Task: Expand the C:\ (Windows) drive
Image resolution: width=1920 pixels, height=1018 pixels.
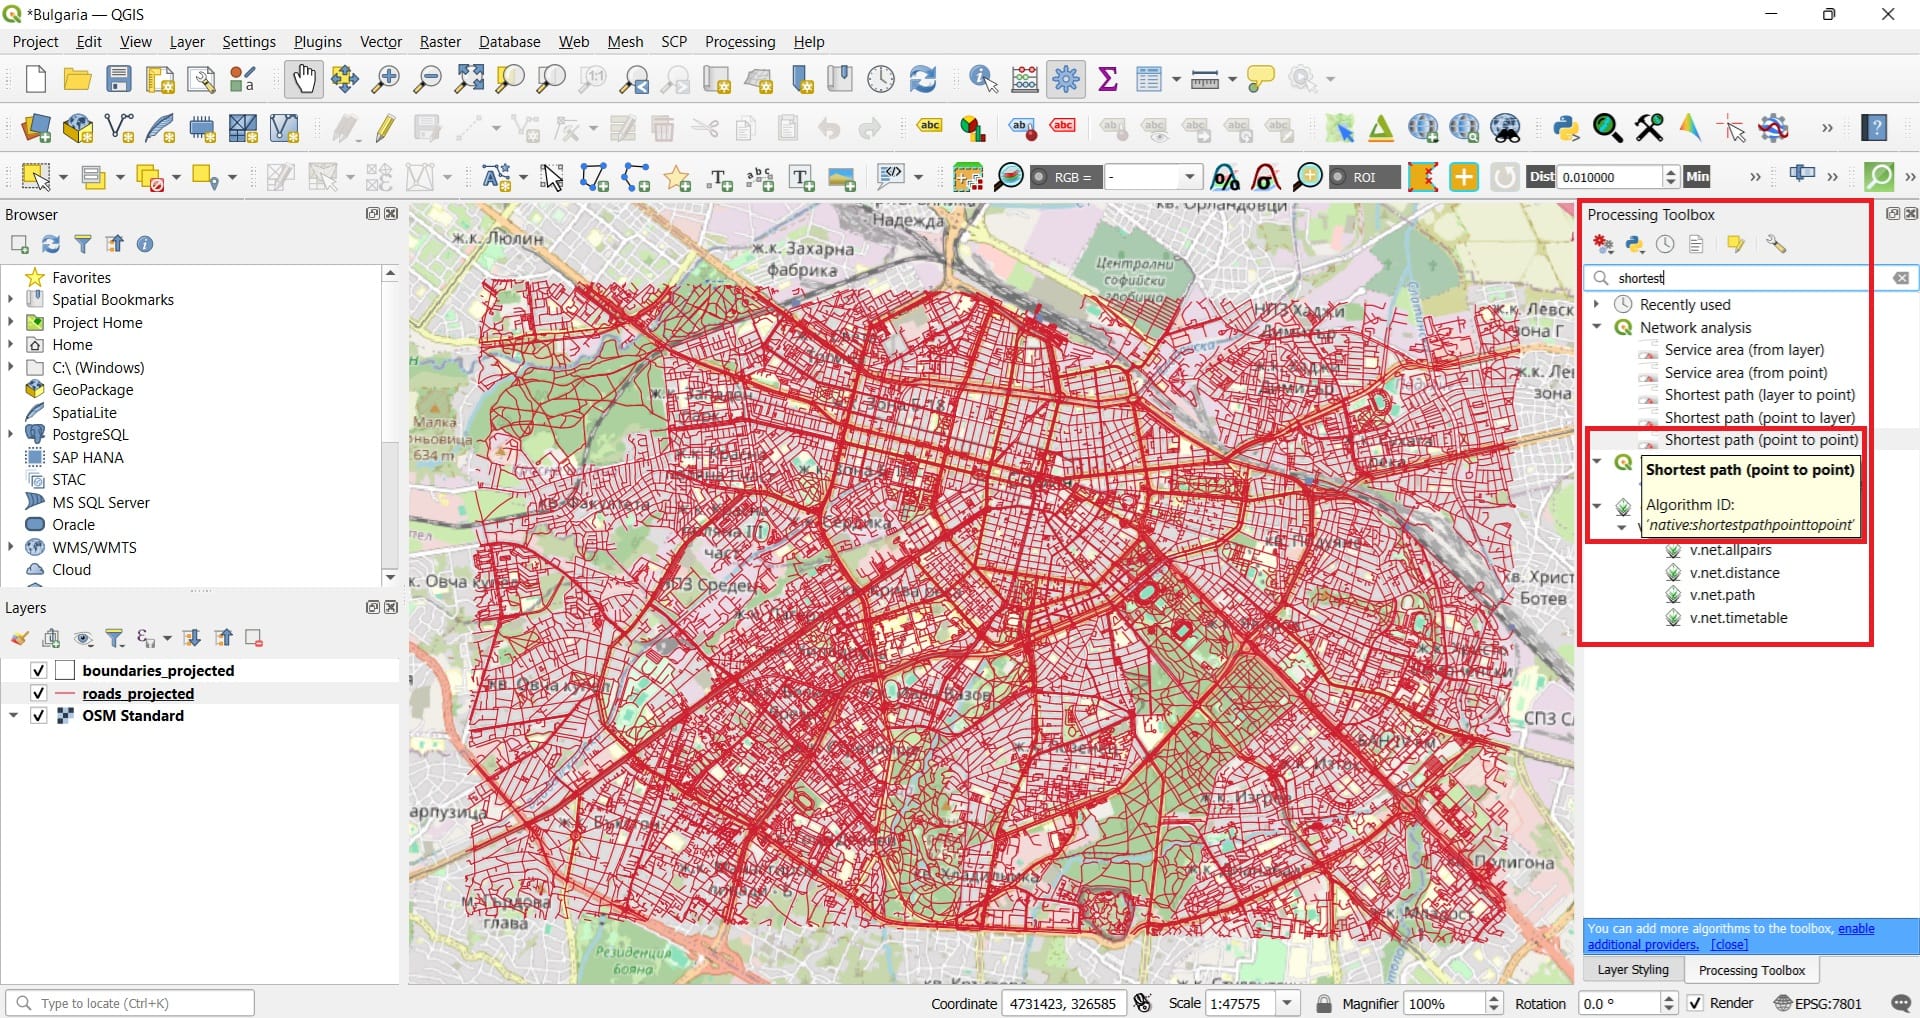Action: 11,367
